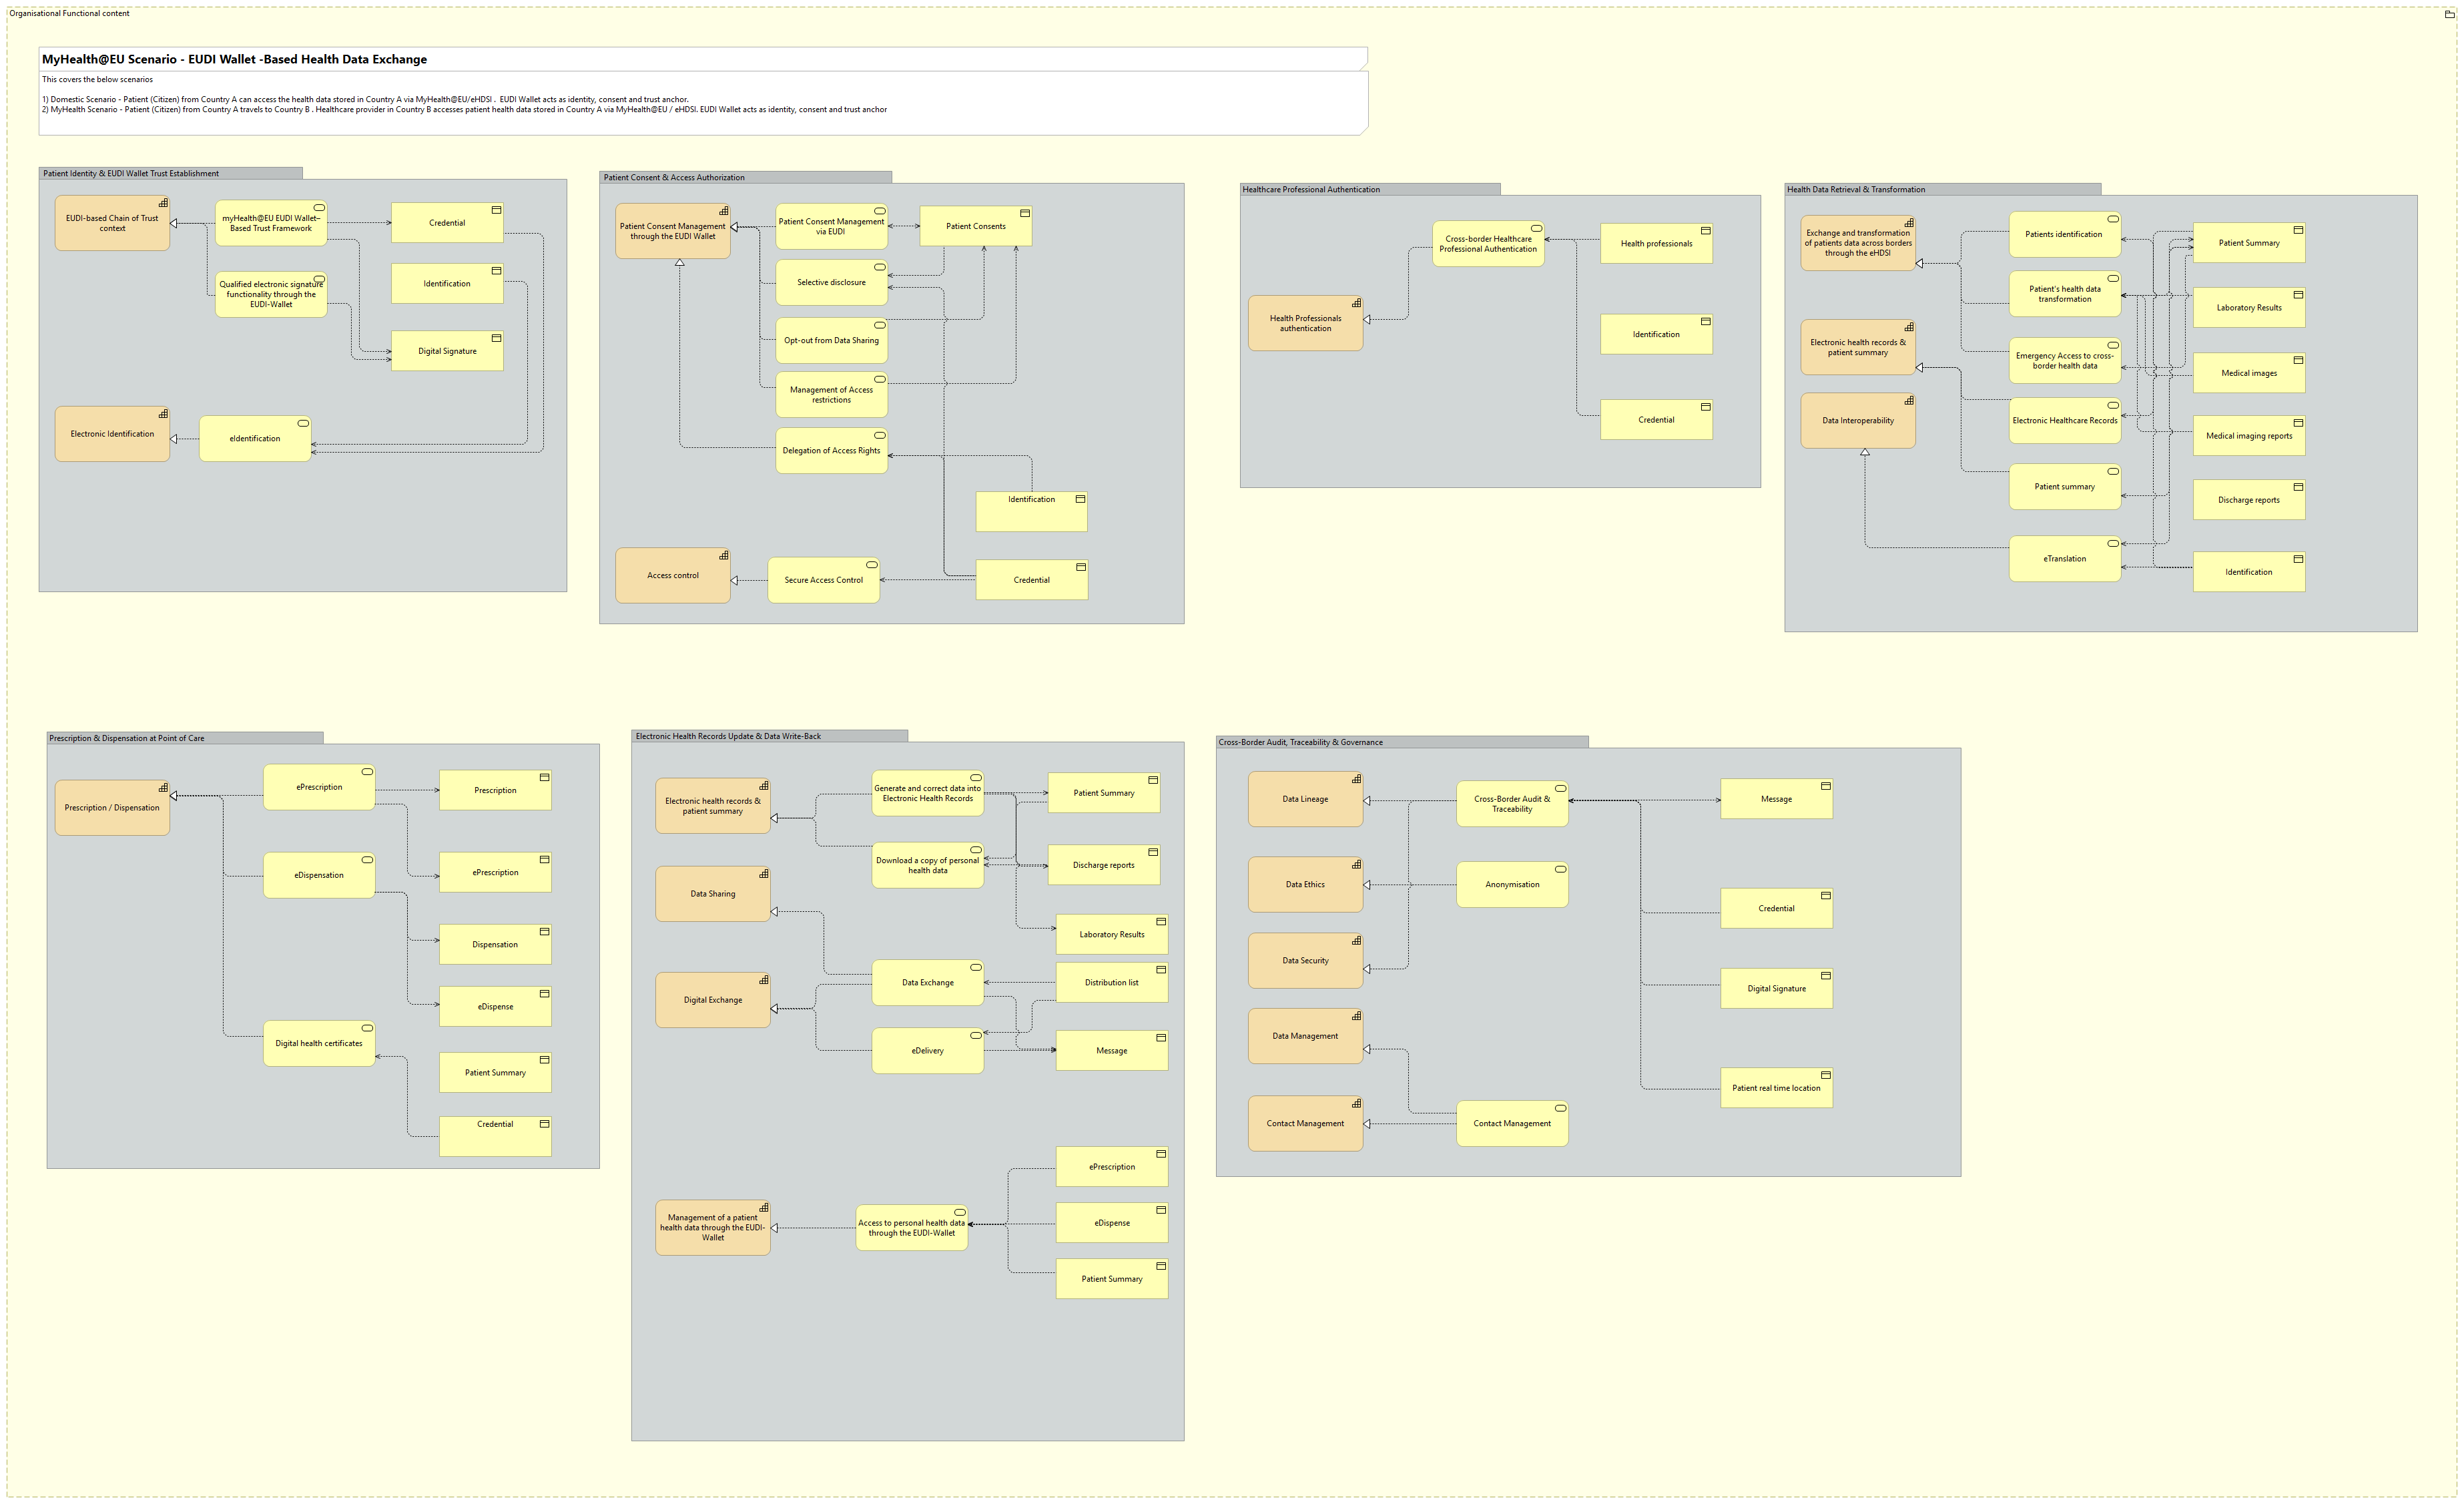This screenshot has width=2464, height=1504.
Task: Select the eIdentification service element
Action: (255, 439)
